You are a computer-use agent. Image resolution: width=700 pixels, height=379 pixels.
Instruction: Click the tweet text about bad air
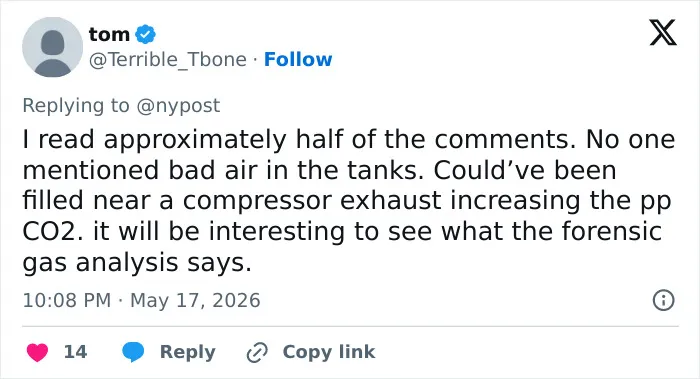click(350, 201)
